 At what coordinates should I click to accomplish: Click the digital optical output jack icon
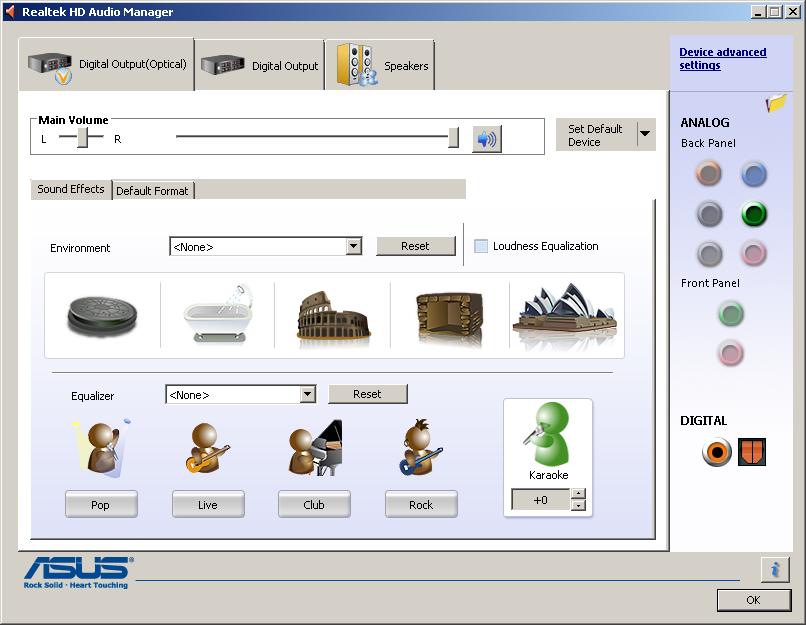752,452
